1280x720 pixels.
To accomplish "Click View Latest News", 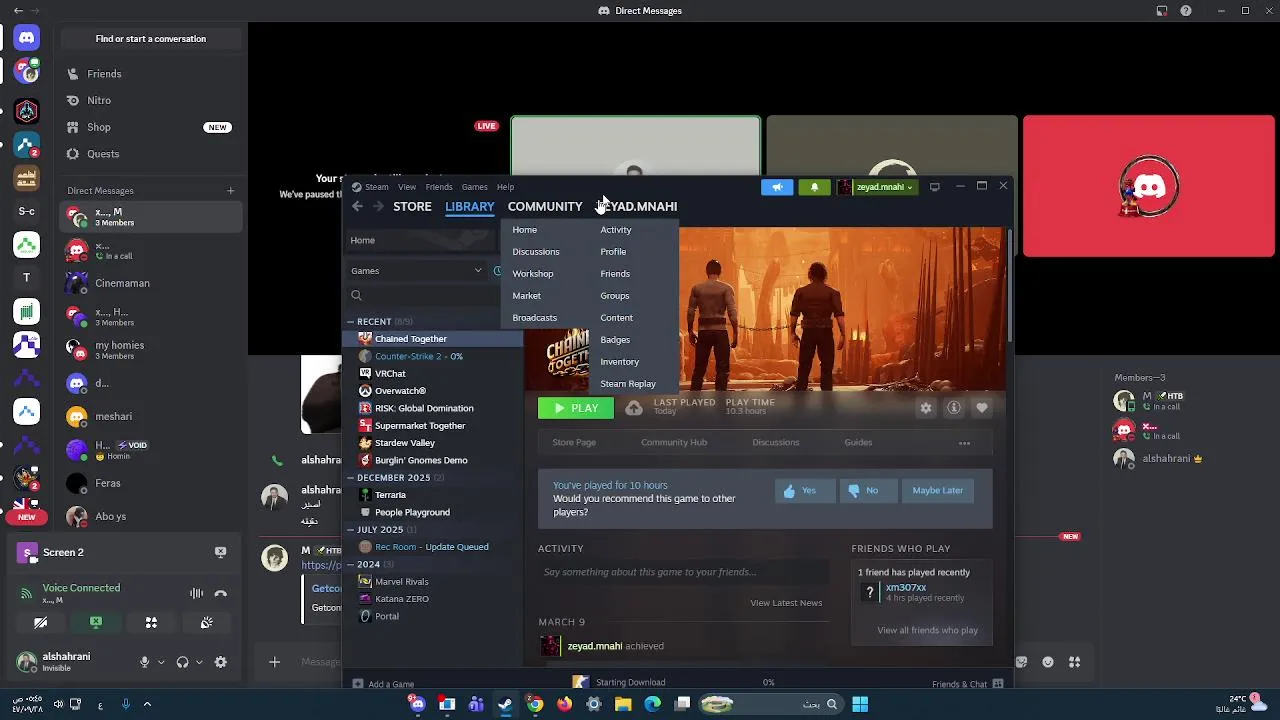I will pyautogui.click(x=786, y=603).
